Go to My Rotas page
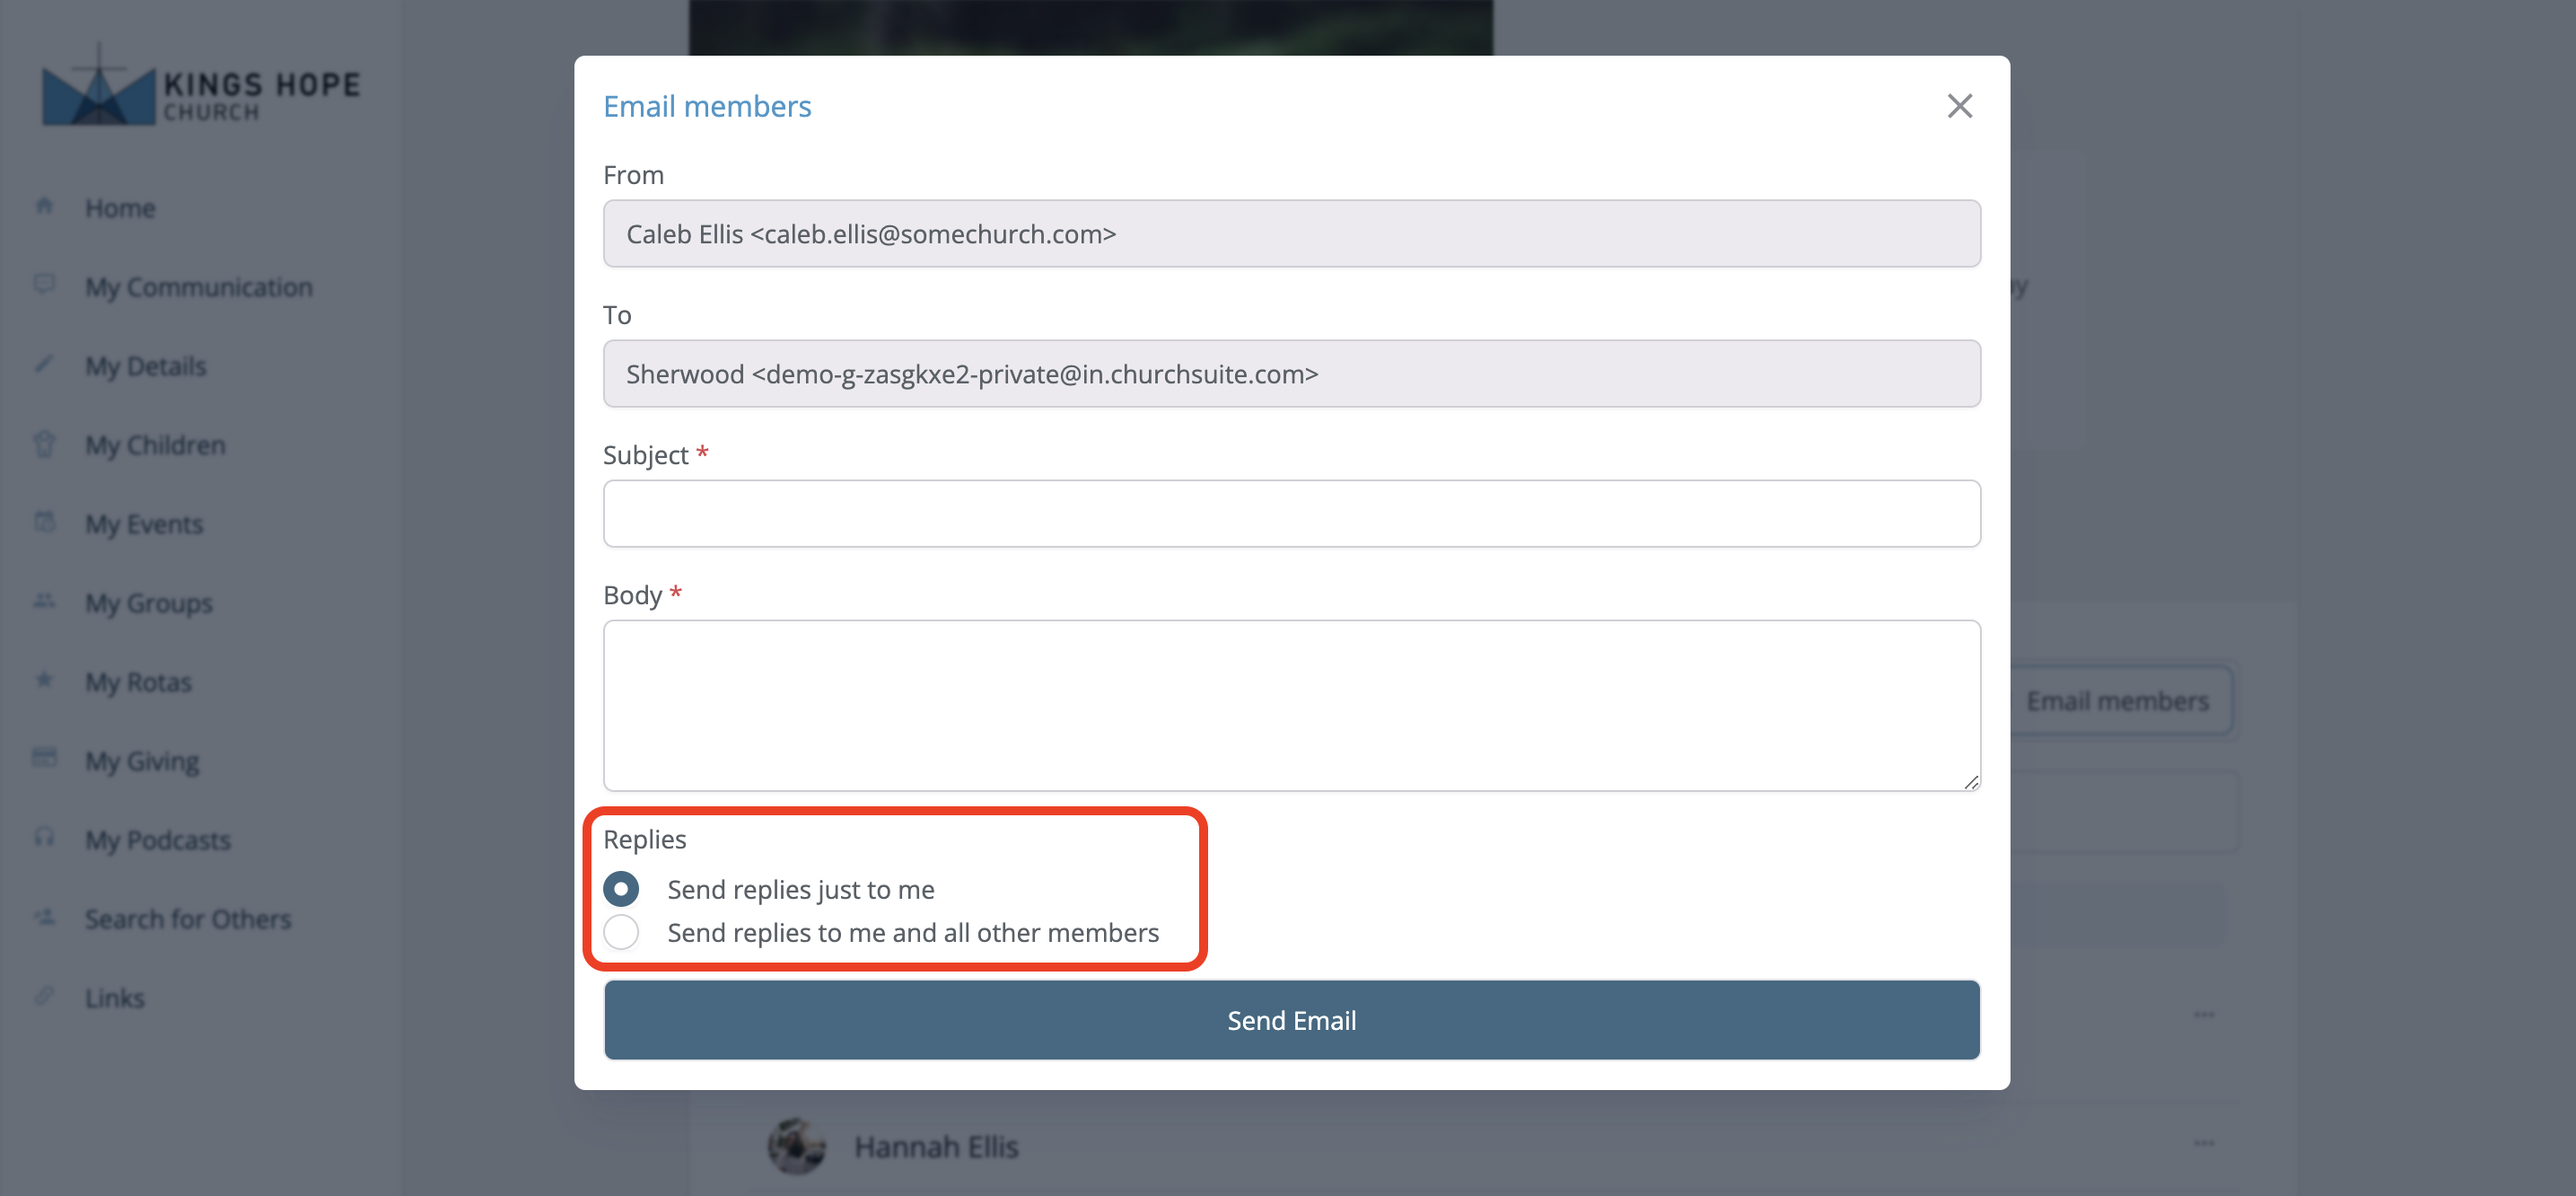The image size is (2576, 1196). coord(138,682)
